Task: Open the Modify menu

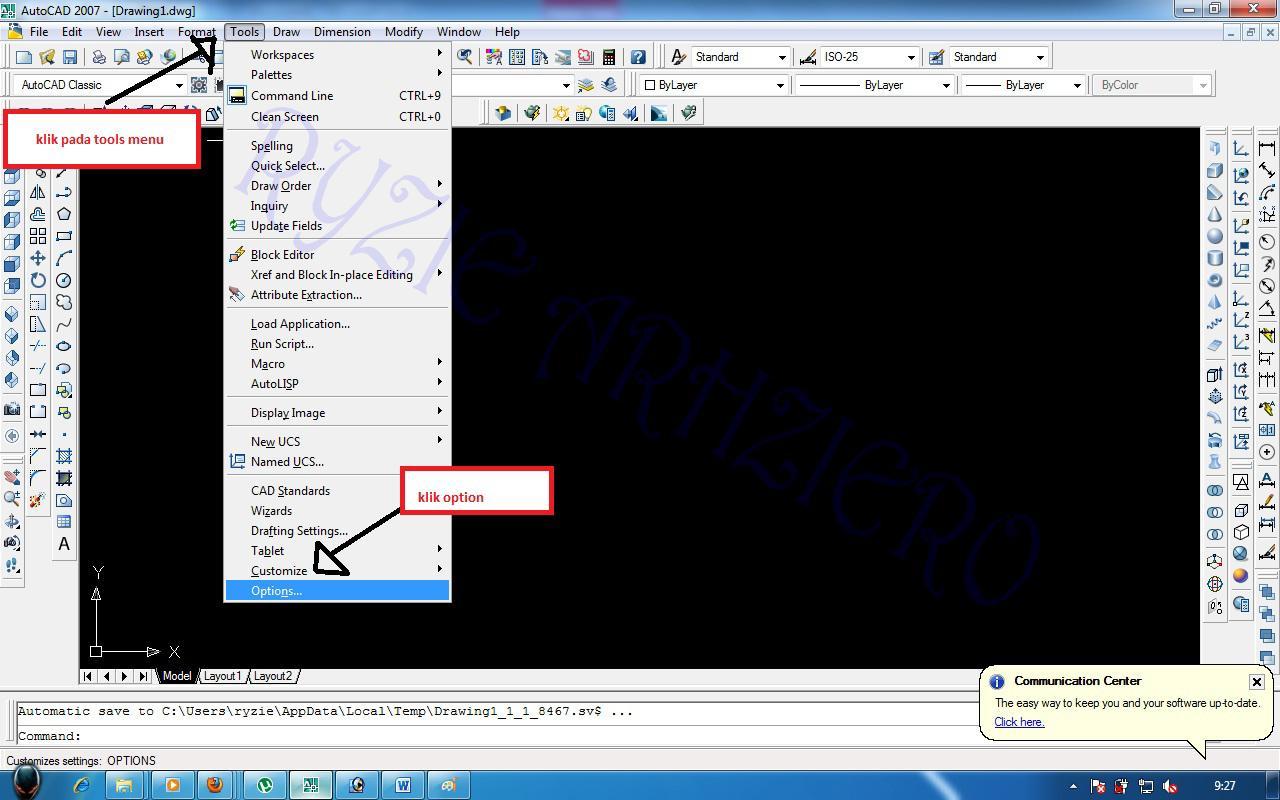Action: click(x=403, y=32)
